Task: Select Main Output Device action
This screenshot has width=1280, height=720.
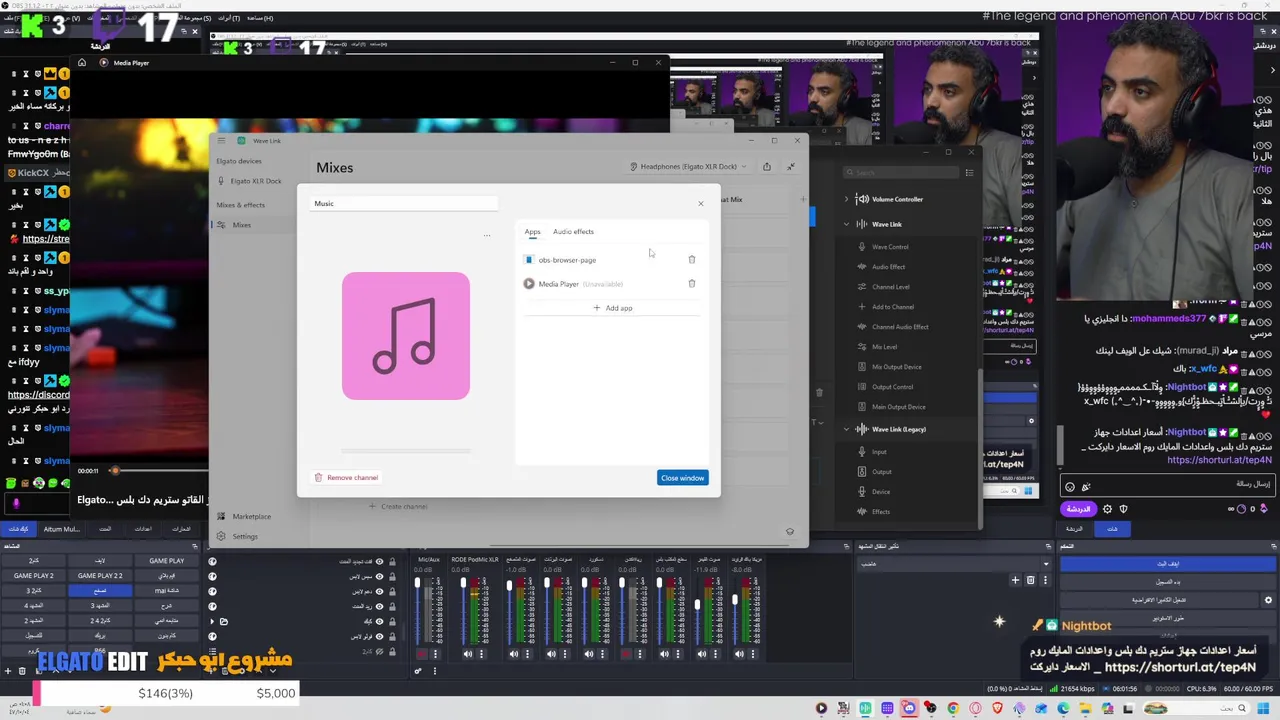Action: tap(898, 407)
